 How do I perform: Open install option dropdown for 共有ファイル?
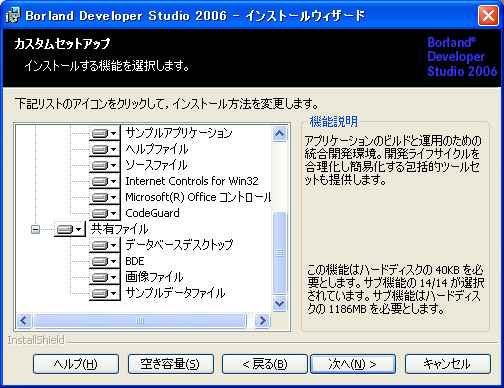coord(69,229)
